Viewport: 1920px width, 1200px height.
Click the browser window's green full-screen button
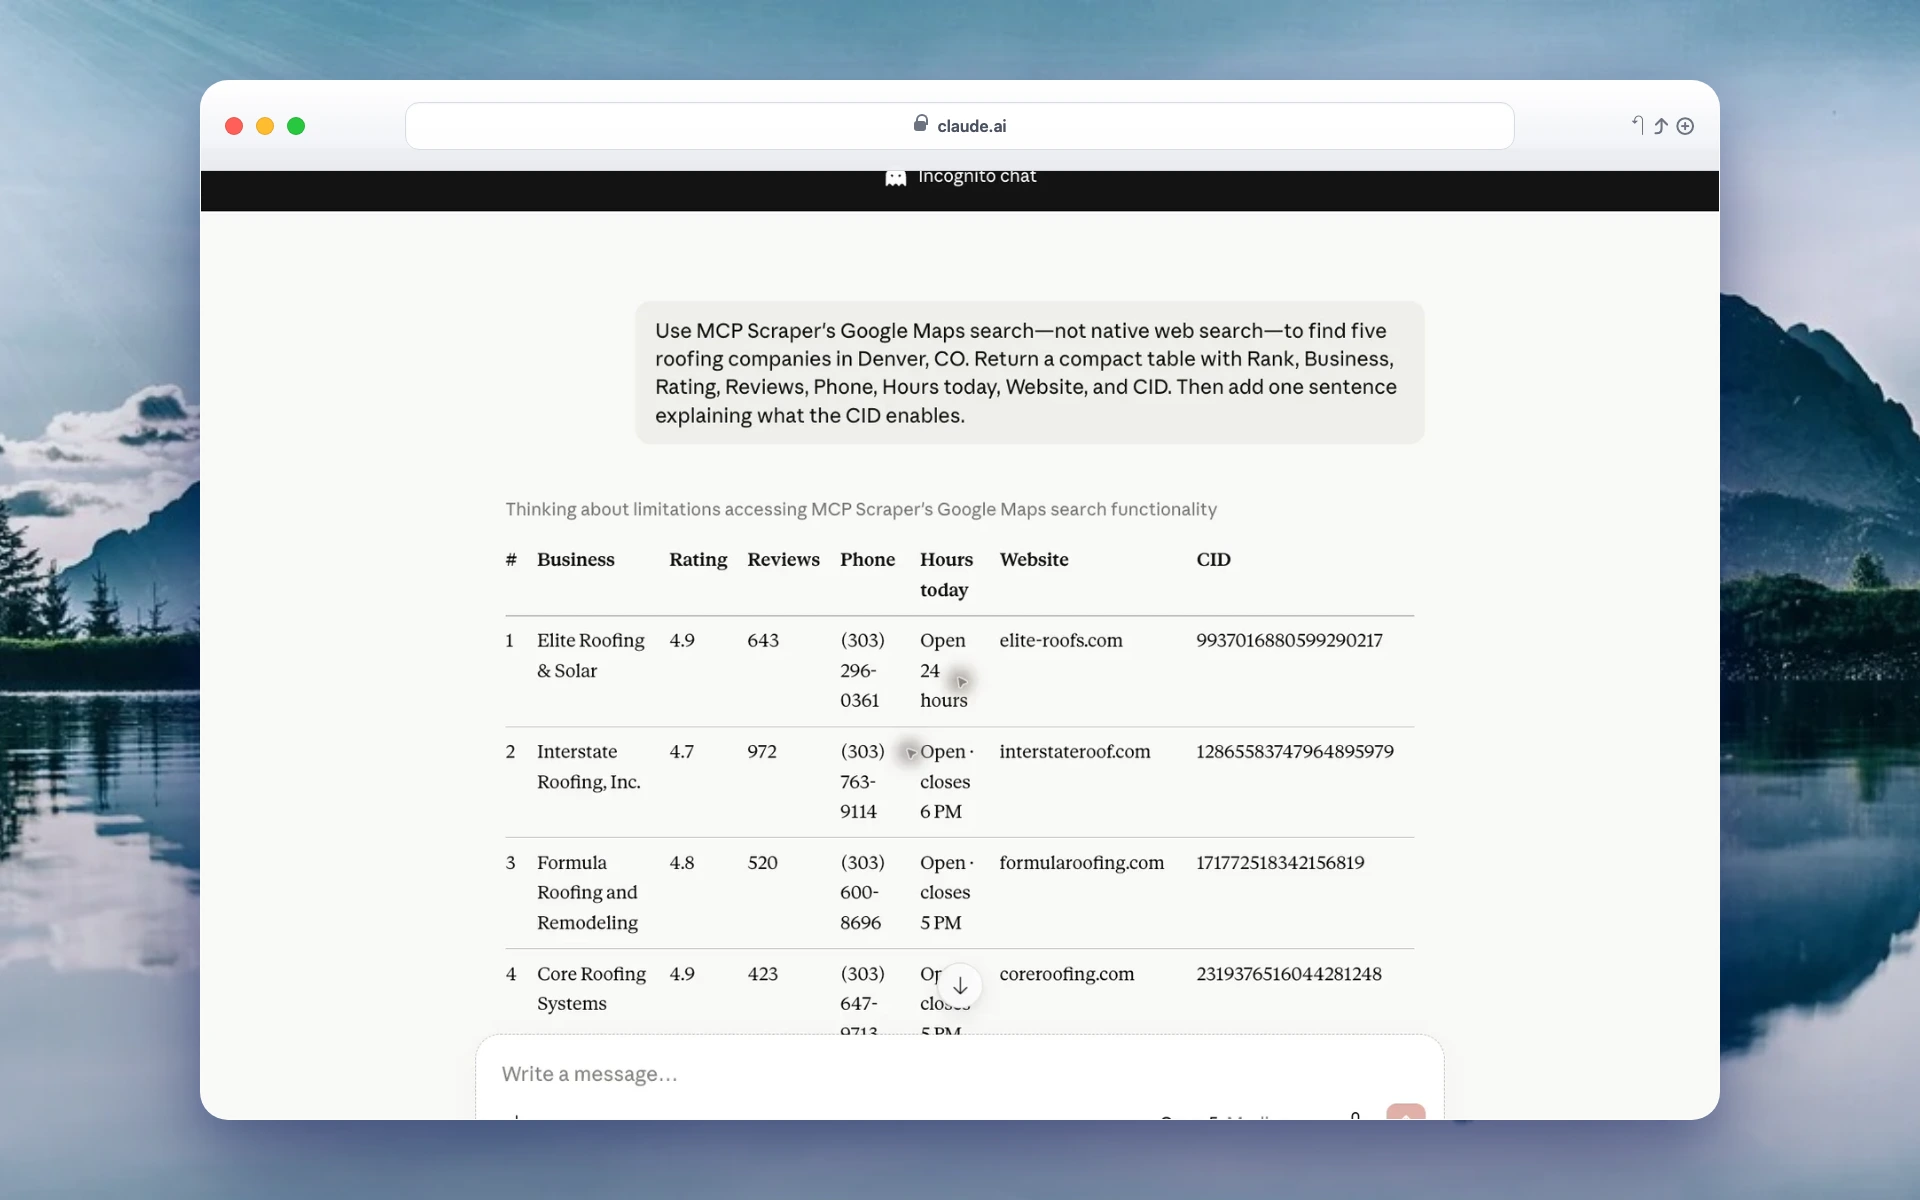(x=296, y=126)
